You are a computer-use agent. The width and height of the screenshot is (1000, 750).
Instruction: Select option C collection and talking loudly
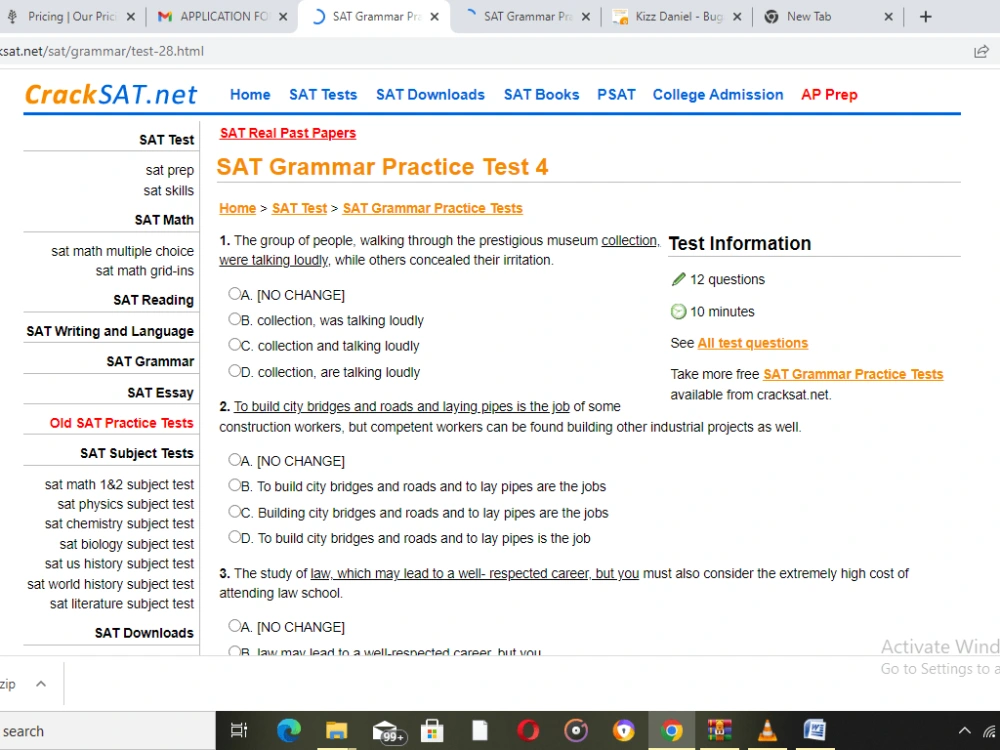[234, 344]
